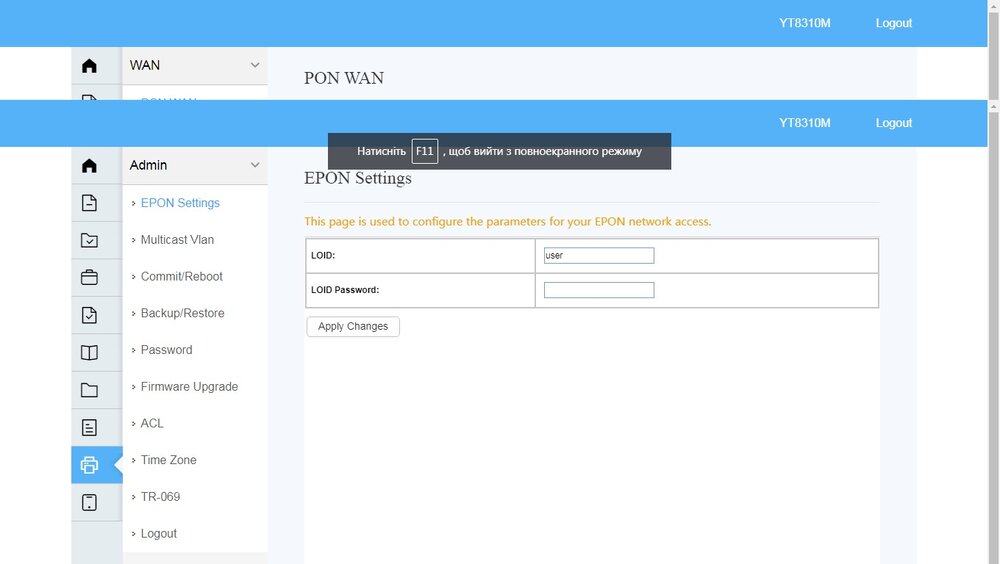1000x564 pixels.
Task: Click the LOID text field
Action: pyautogui.click(x=598, y=256)
